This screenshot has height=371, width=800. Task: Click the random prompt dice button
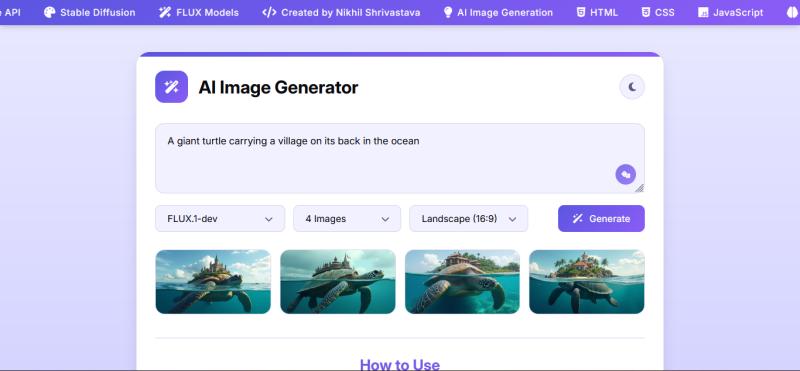click(626, 175)
